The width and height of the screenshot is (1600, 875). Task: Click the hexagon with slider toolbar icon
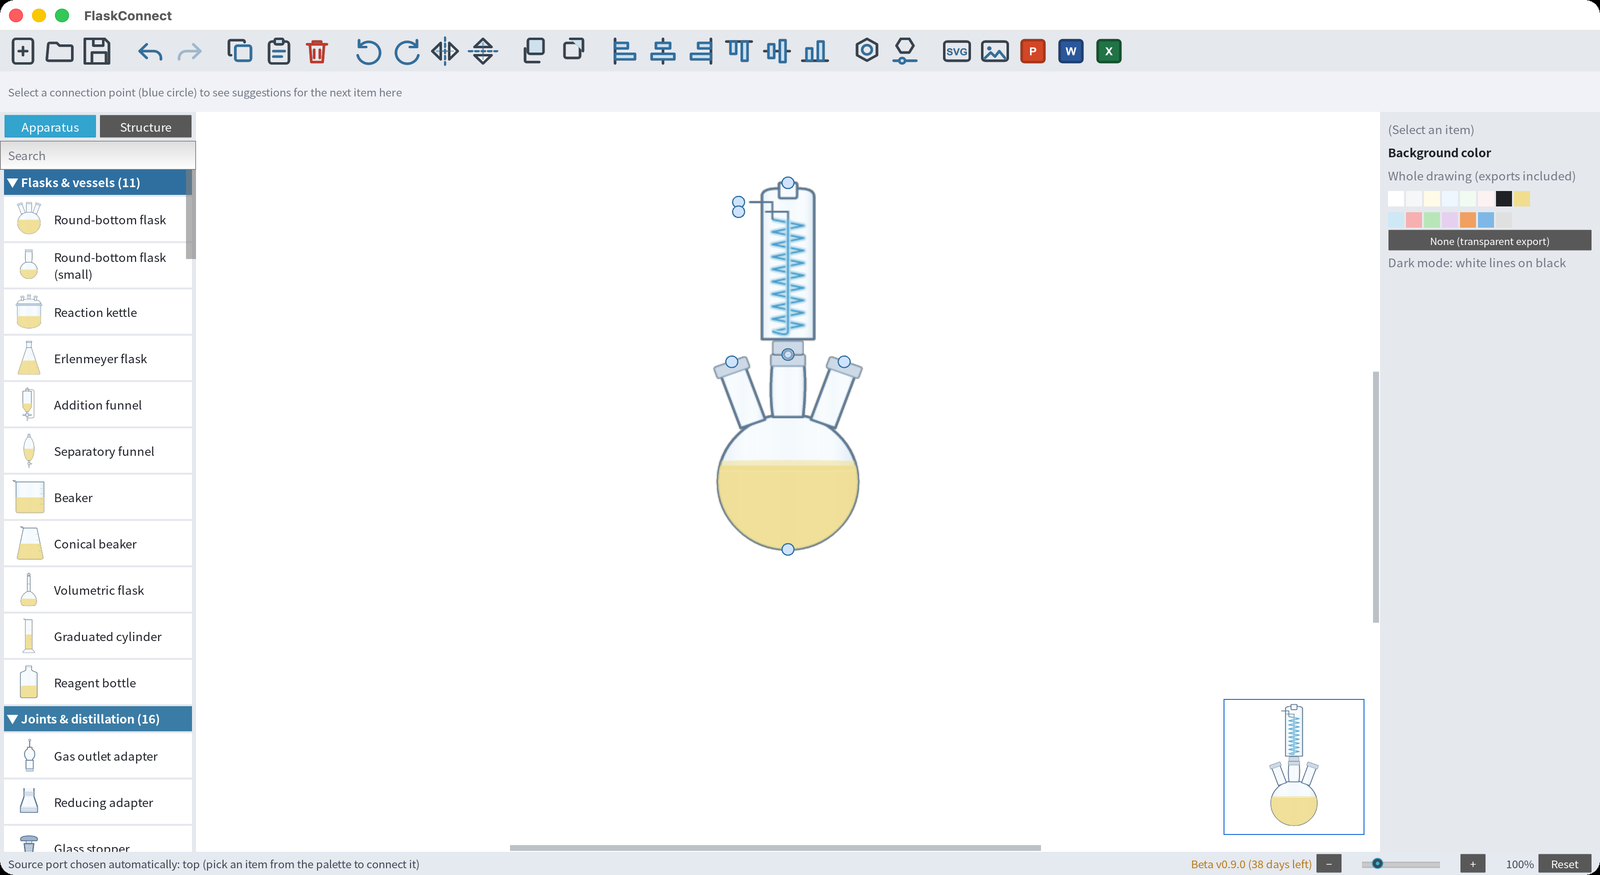click(905, 51)
